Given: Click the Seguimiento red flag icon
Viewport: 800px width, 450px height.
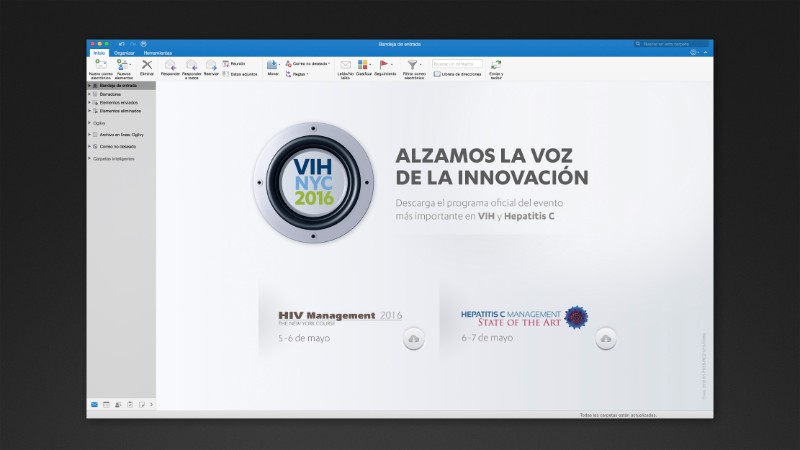Looking at the screenshot, I should pos(384,64).
